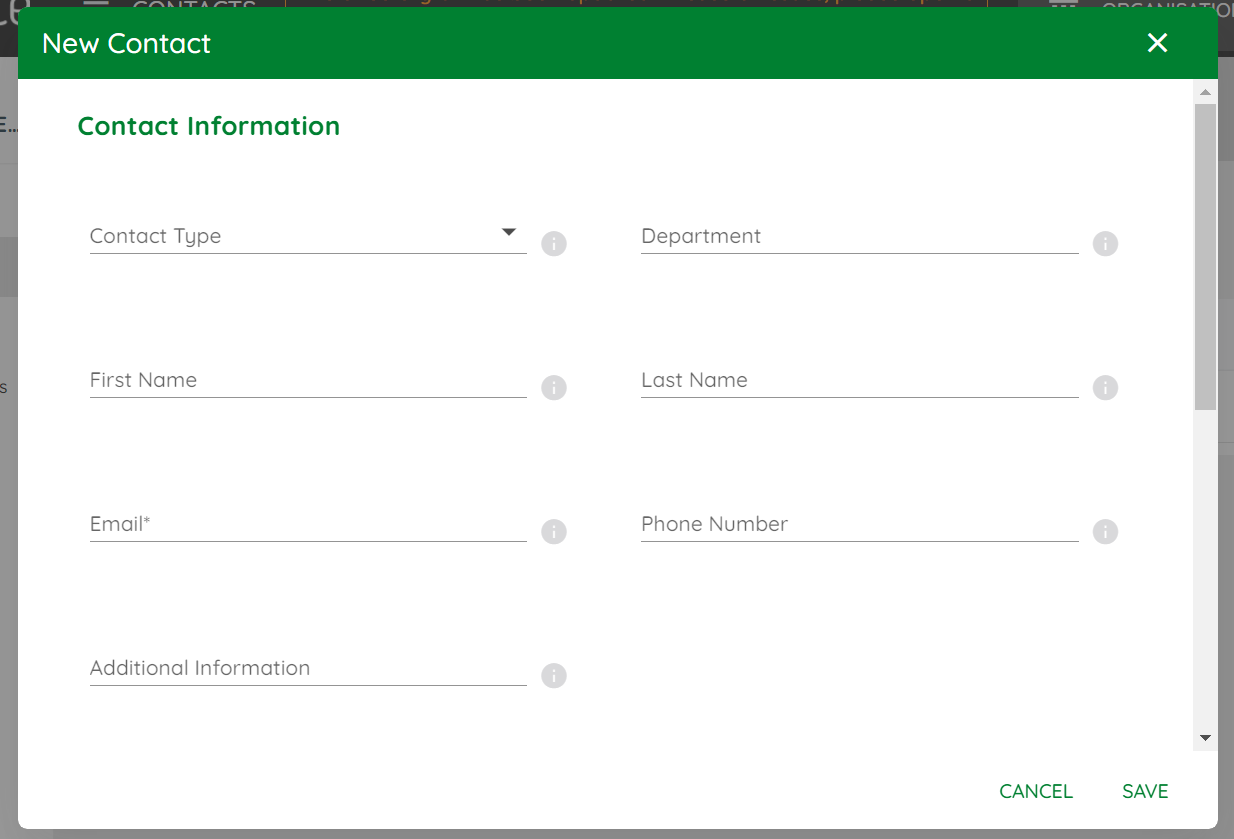The height and width of the screenshot is (839, 1234).
Task: Click info icon beside Last Name
Action: pyautogui.click(x=1105, y=388)
